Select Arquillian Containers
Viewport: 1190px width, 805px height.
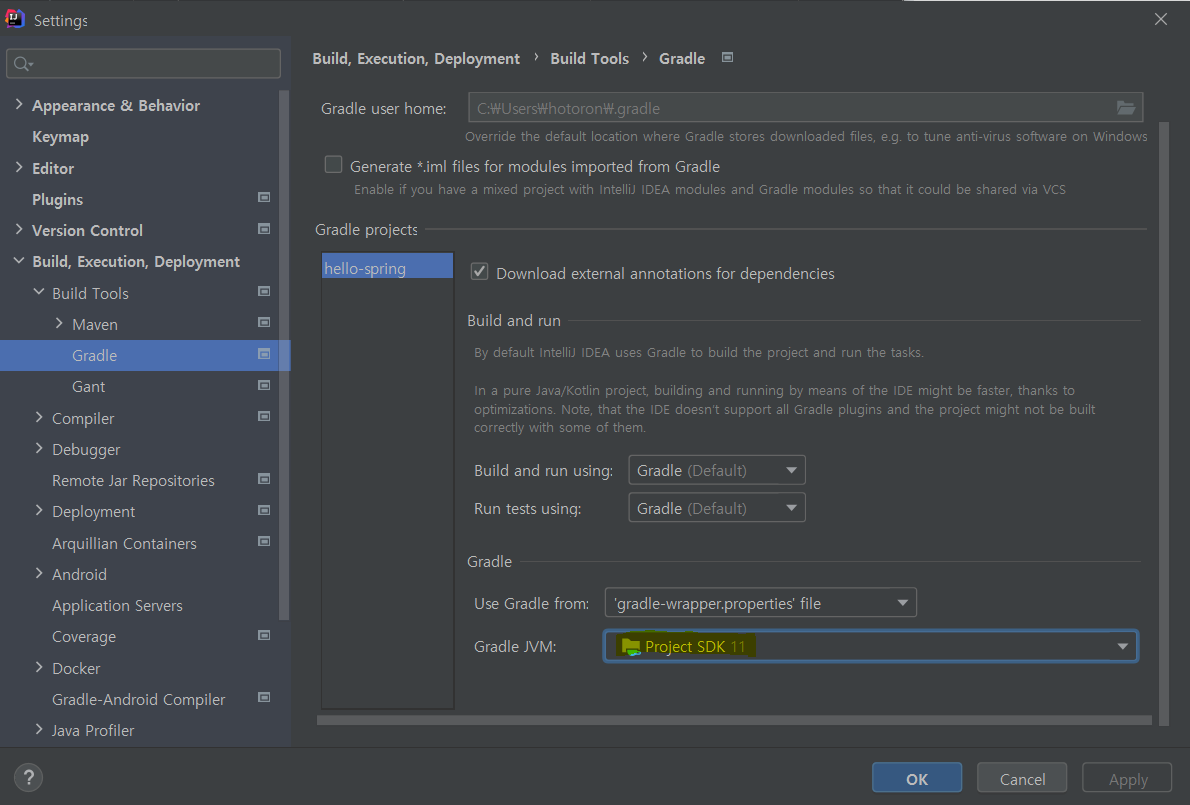click(124, 543)
